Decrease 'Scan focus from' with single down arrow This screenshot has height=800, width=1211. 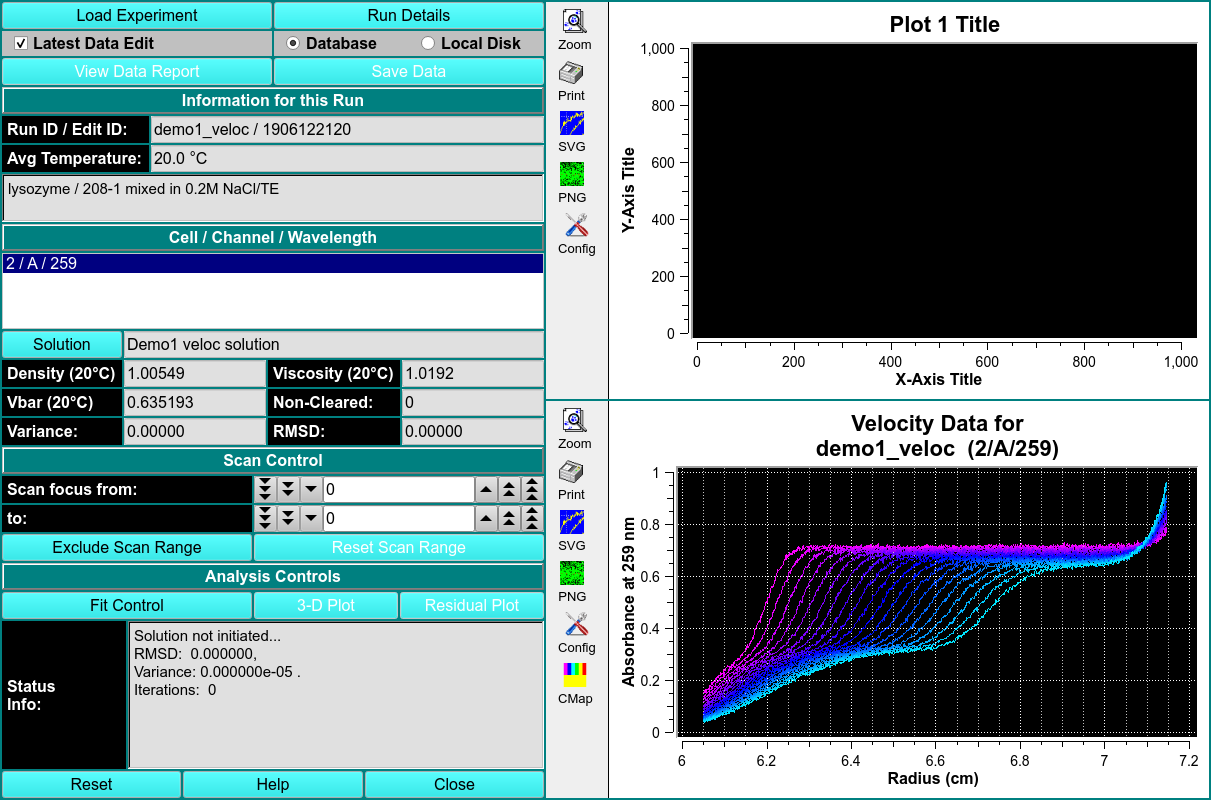tap(311, 490)
